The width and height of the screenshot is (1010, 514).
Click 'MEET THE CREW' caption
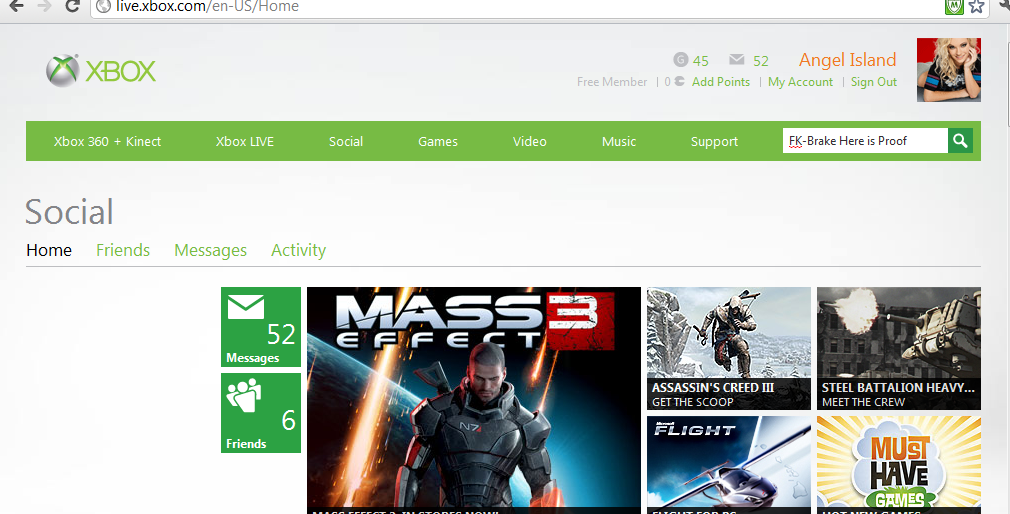pyautogui.click(x=863, y=402)
